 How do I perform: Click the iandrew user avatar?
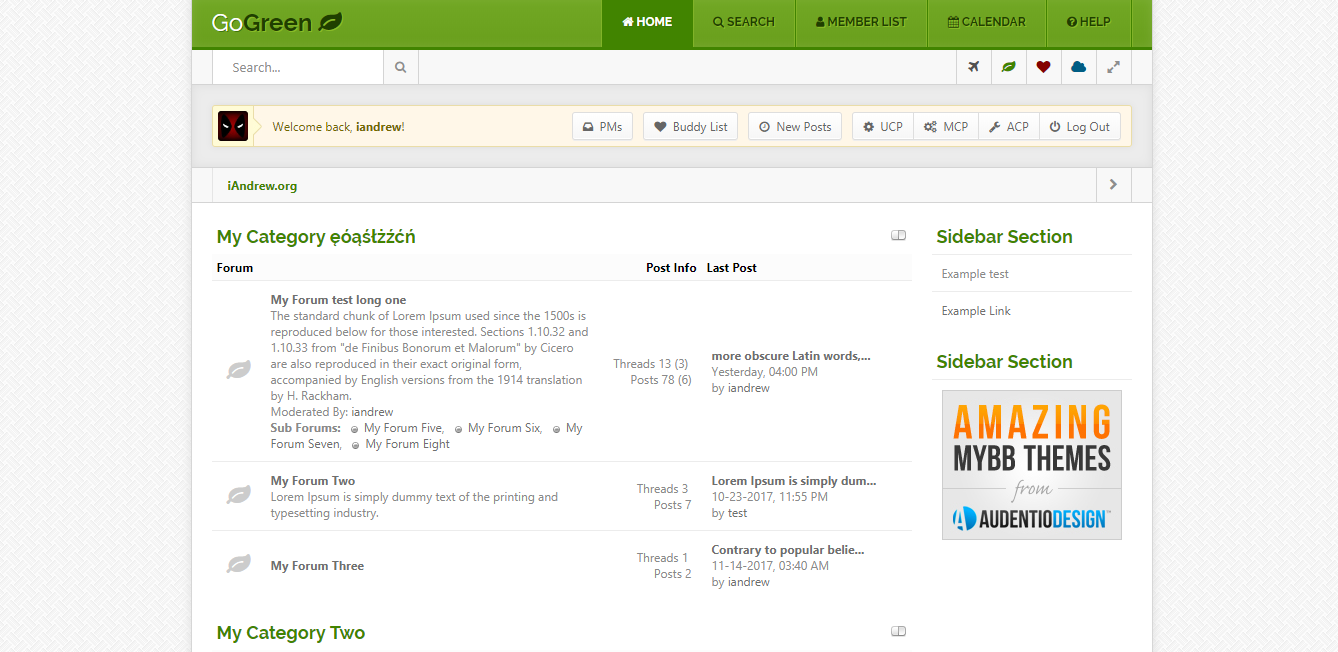click(x=233, y=126)
